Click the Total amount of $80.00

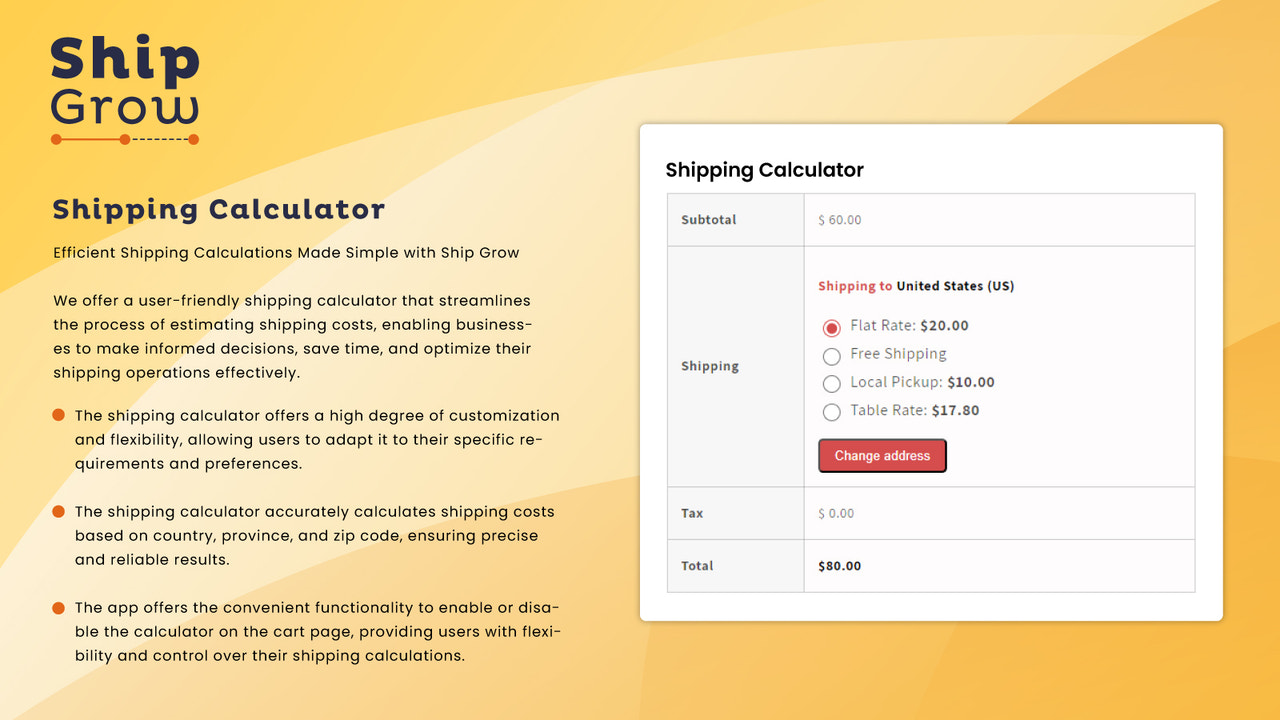[x=839, y=565]
